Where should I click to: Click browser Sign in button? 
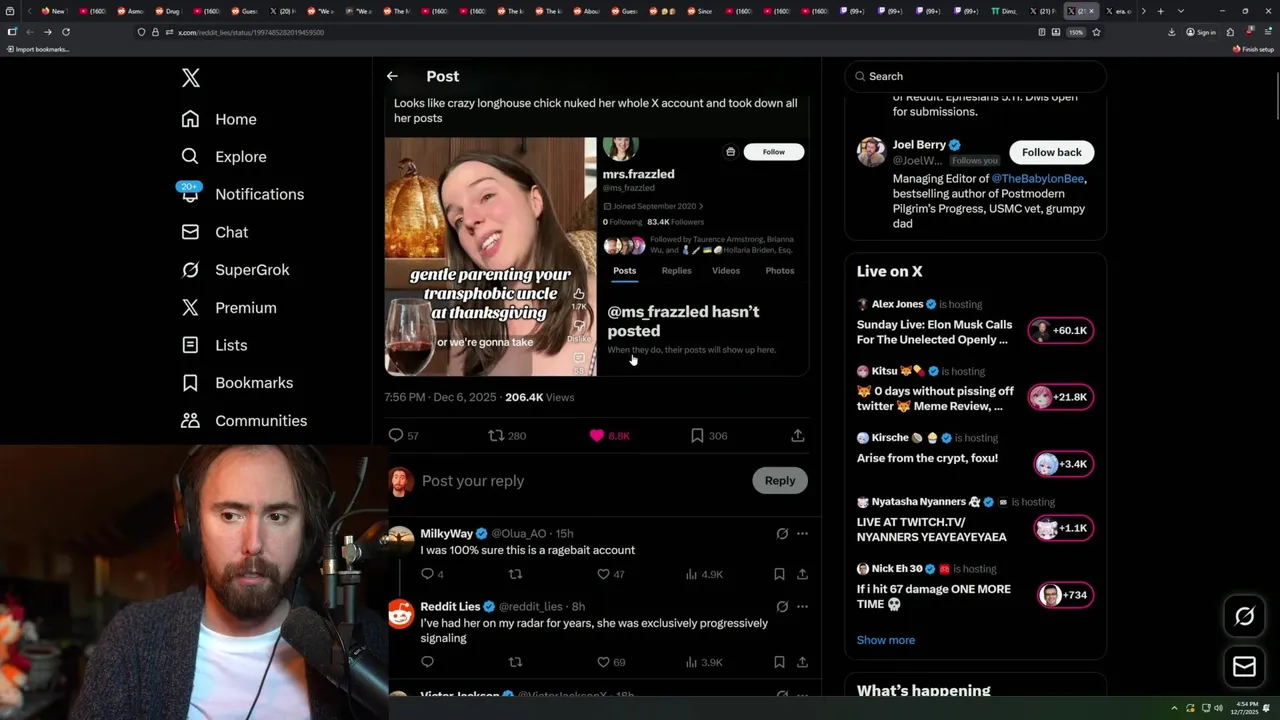[x=1201, y=32]
